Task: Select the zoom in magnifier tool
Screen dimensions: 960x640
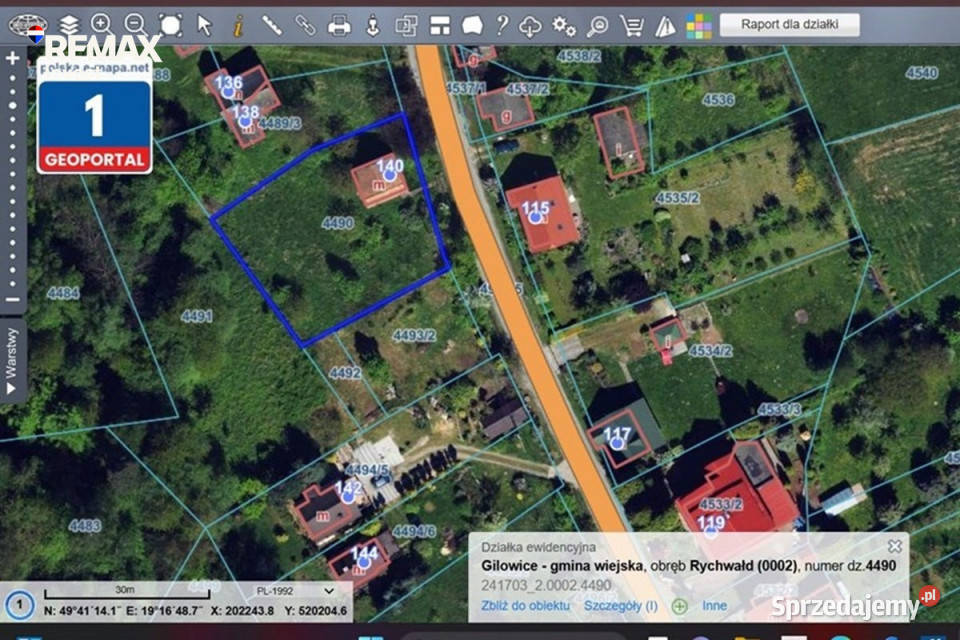Action: coord(102,25)
